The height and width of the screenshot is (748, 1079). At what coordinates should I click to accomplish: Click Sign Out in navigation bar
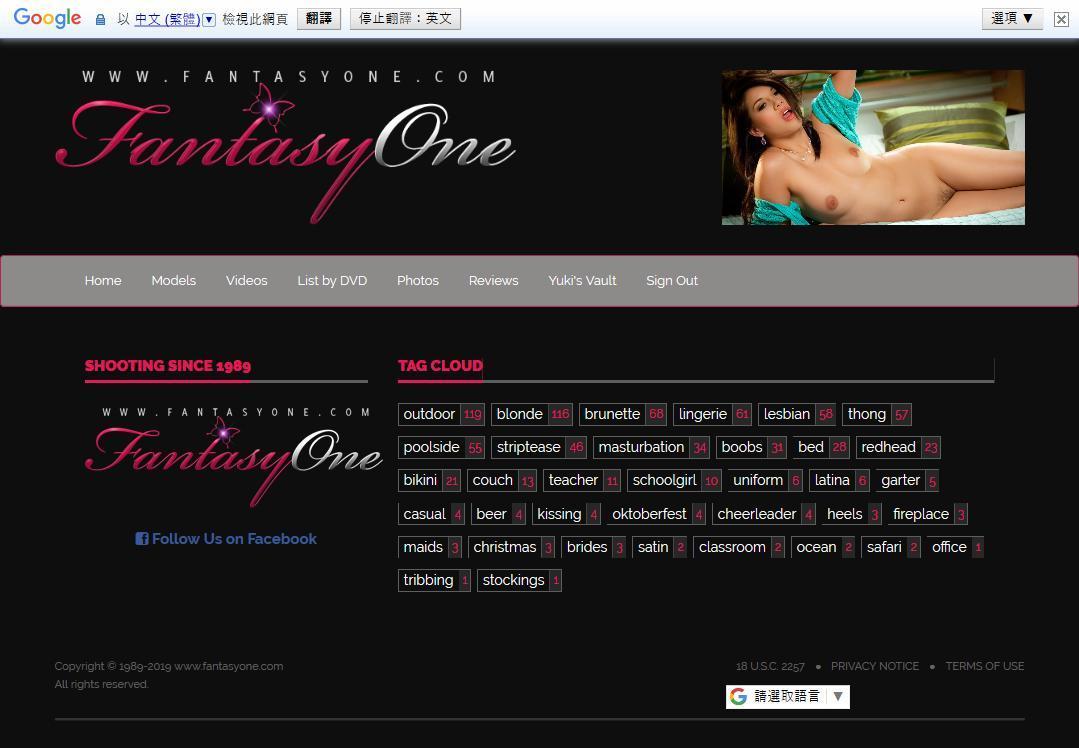point(672,281)
